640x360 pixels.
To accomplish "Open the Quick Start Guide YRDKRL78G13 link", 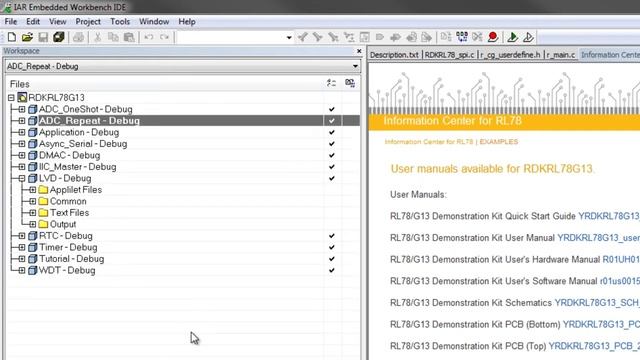I will (609, 216).
